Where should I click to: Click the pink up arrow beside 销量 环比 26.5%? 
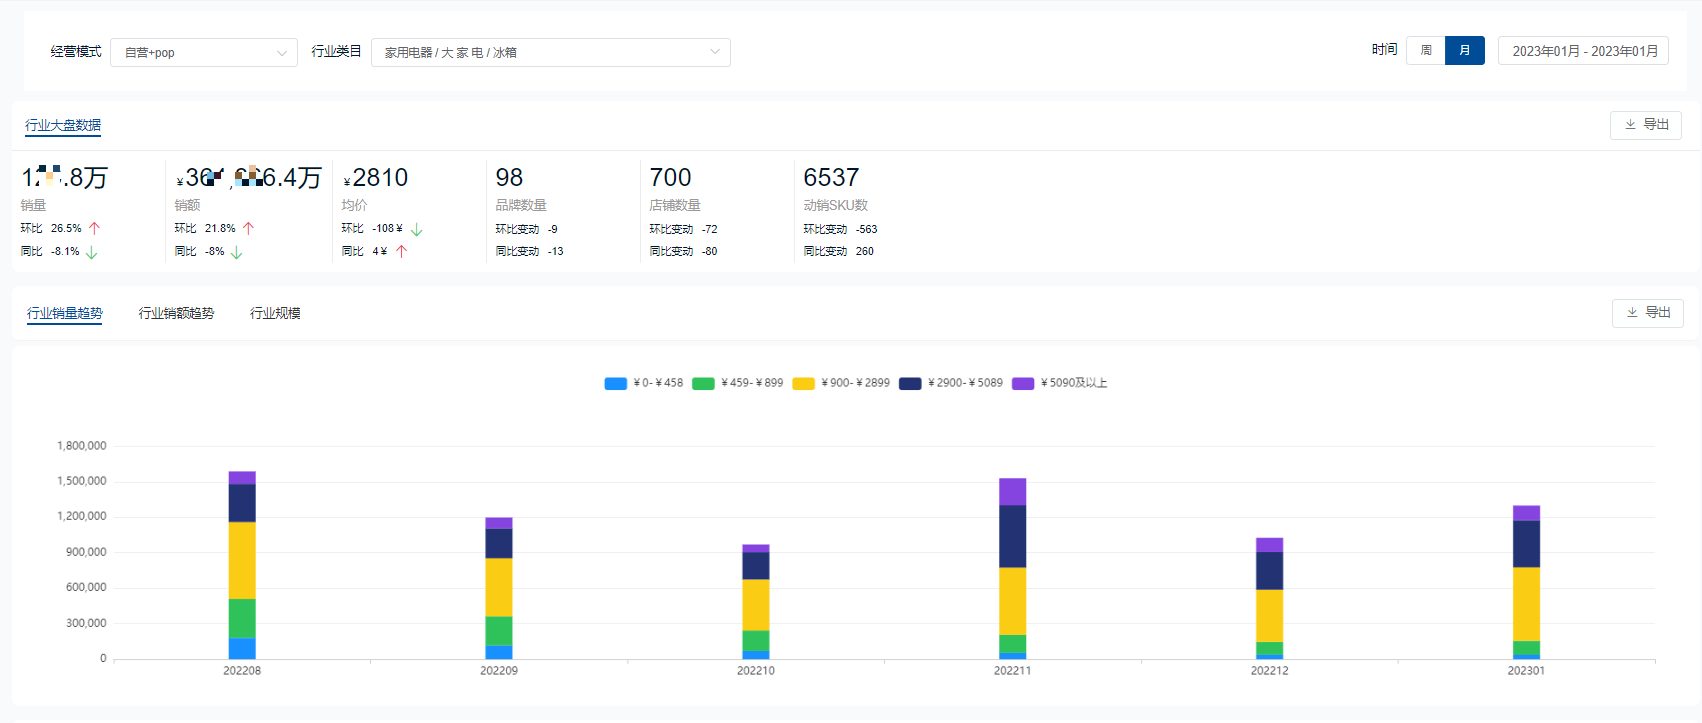95,228
